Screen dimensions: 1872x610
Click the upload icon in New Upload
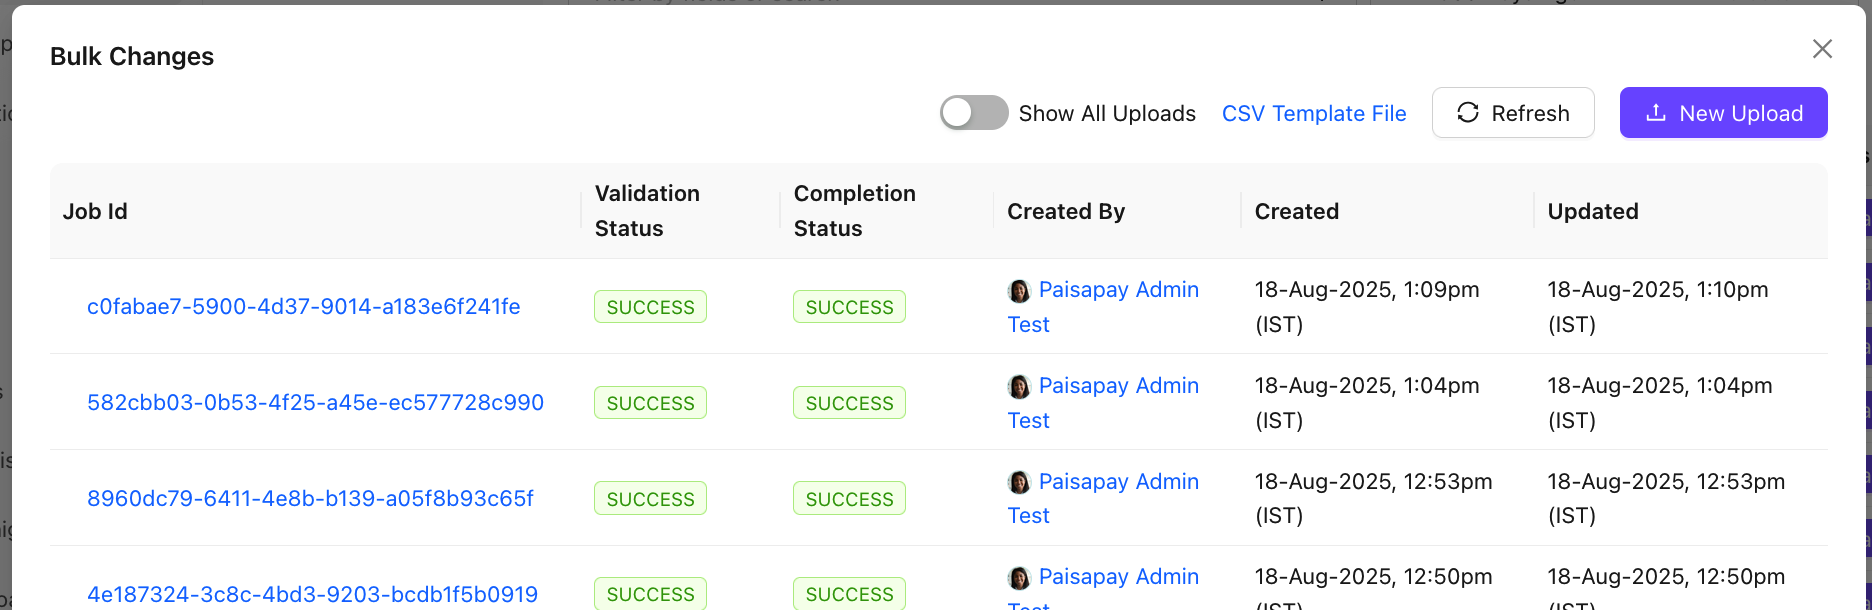click(x=1656, y=113)
